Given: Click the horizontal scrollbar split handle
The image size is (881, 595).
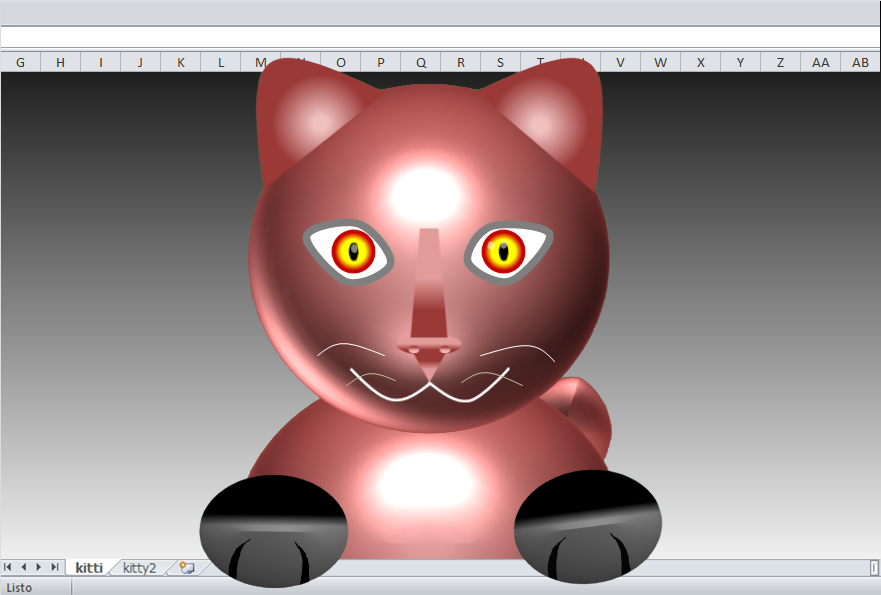Looking at the screenshot, I should [x=874, y=567].
